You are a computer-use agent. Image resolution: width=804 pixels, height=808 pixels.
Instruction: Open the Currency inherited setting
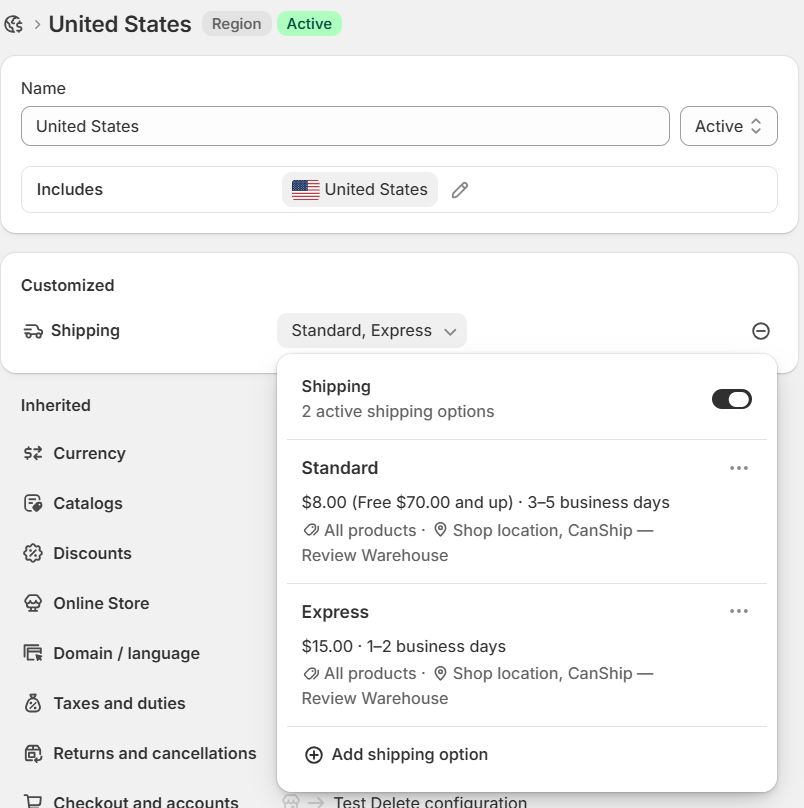pos(90,453)
